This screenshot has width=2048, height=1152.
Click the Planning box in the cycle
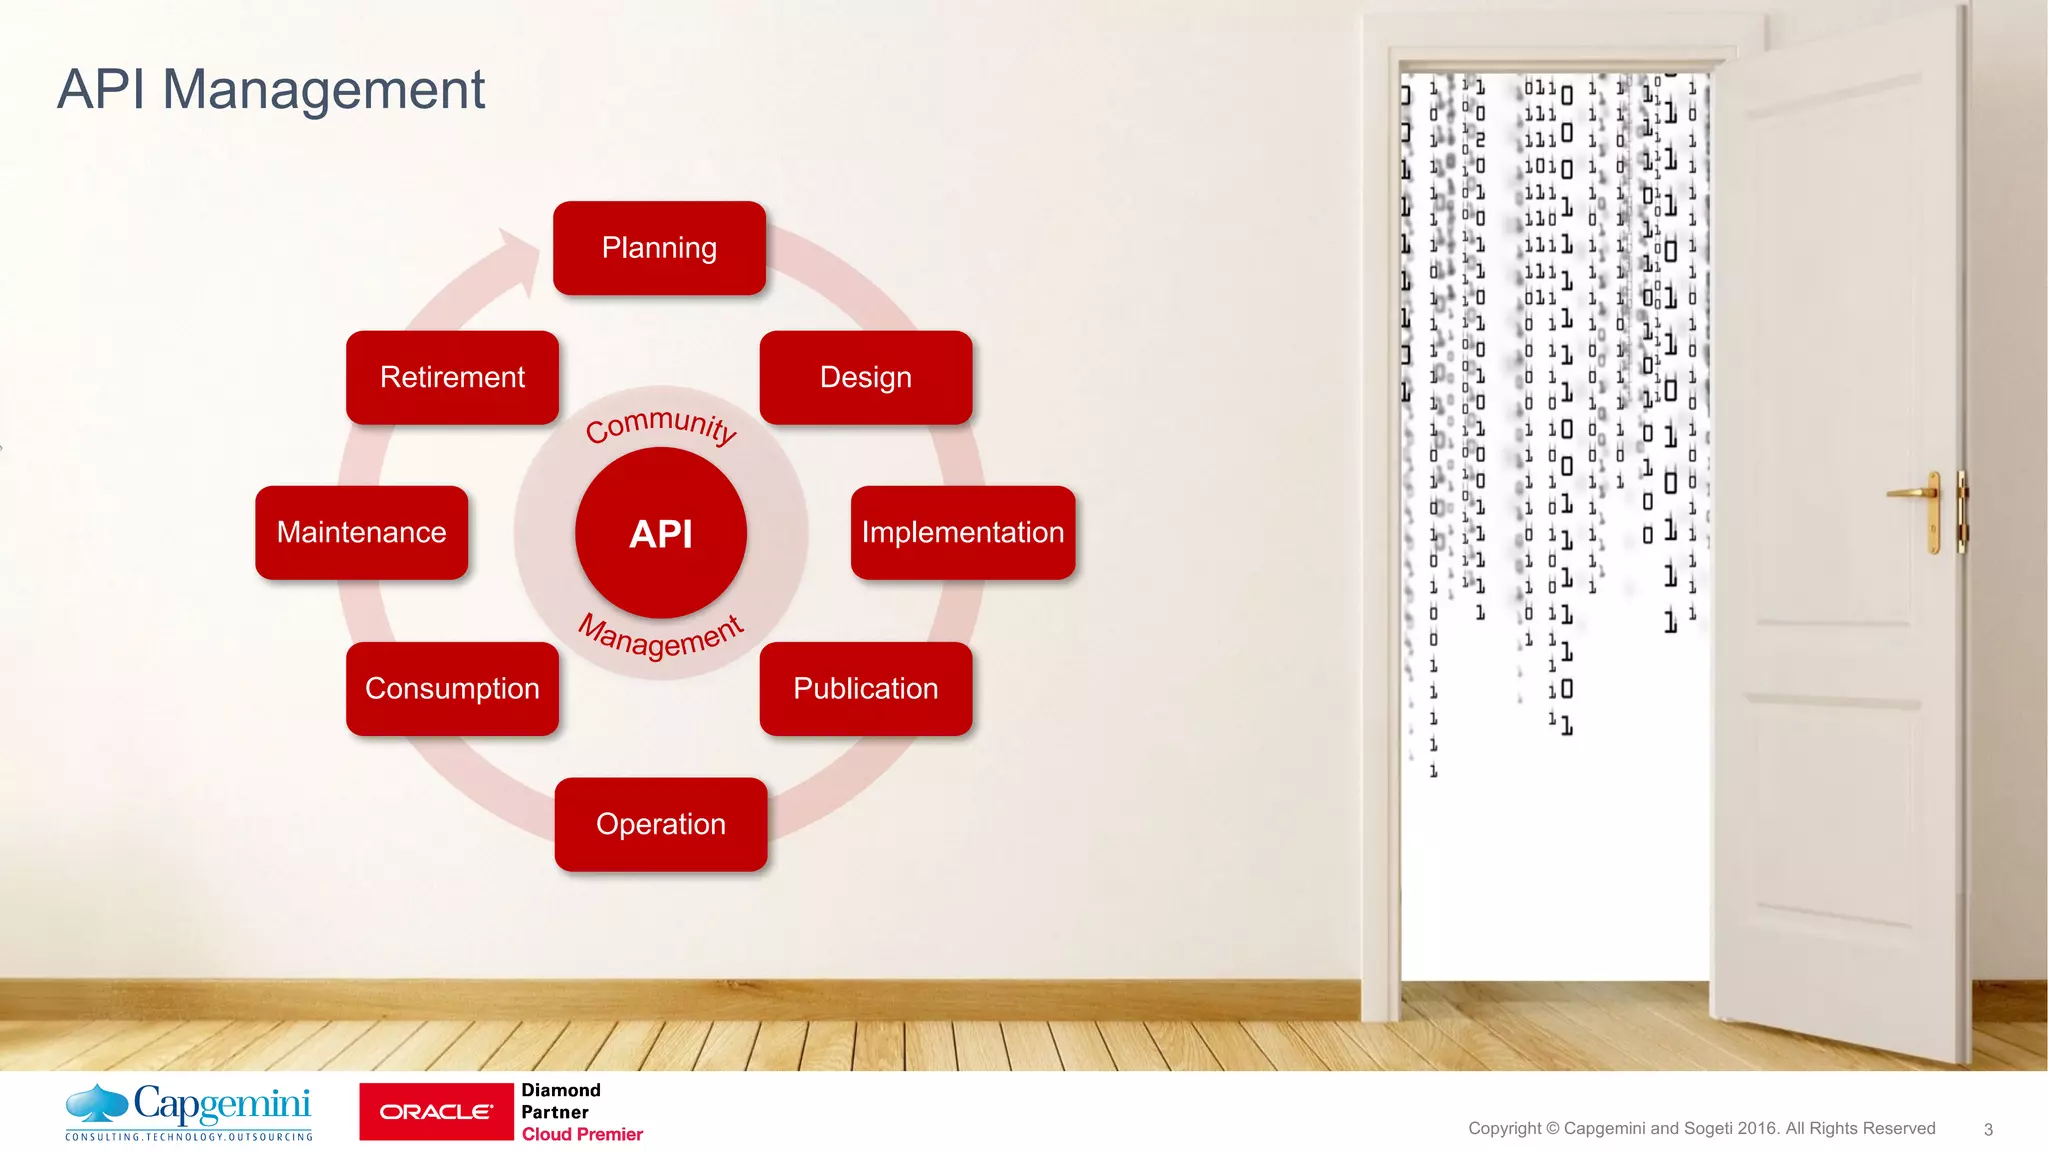(x=659, y=248)
